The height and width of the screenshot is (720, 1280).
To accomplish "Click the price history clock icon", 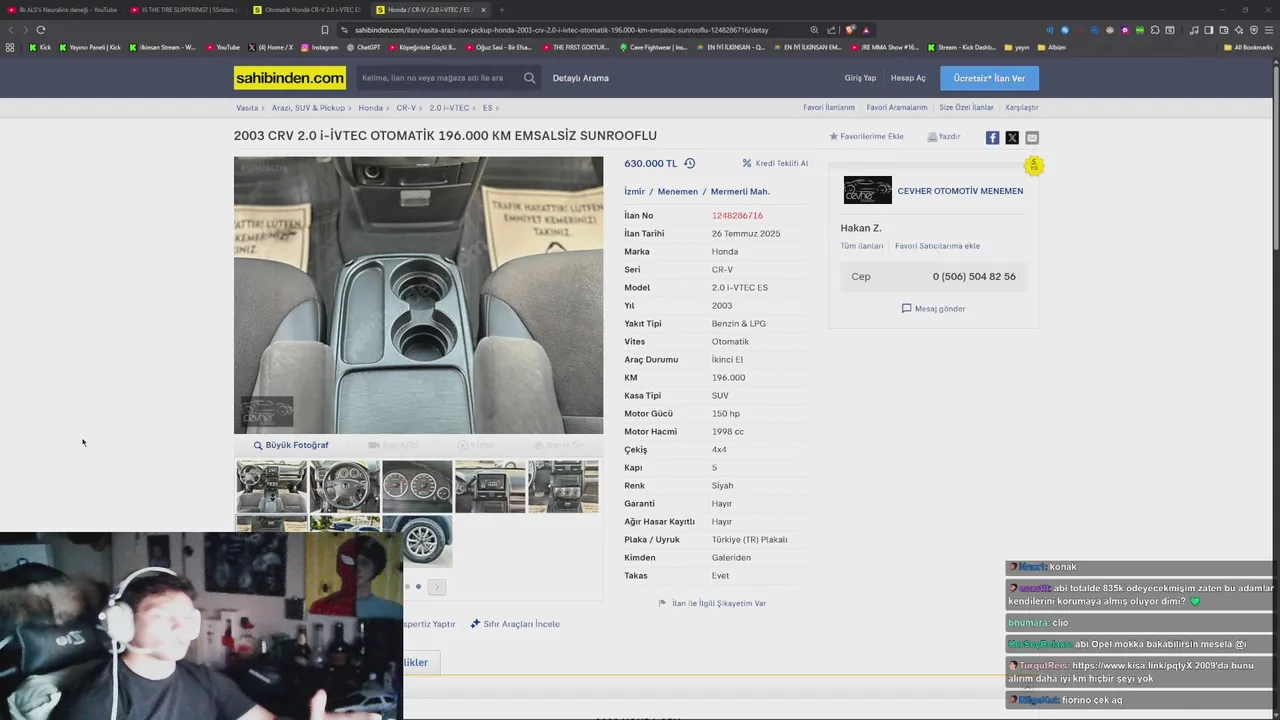I will pos(689,163).
